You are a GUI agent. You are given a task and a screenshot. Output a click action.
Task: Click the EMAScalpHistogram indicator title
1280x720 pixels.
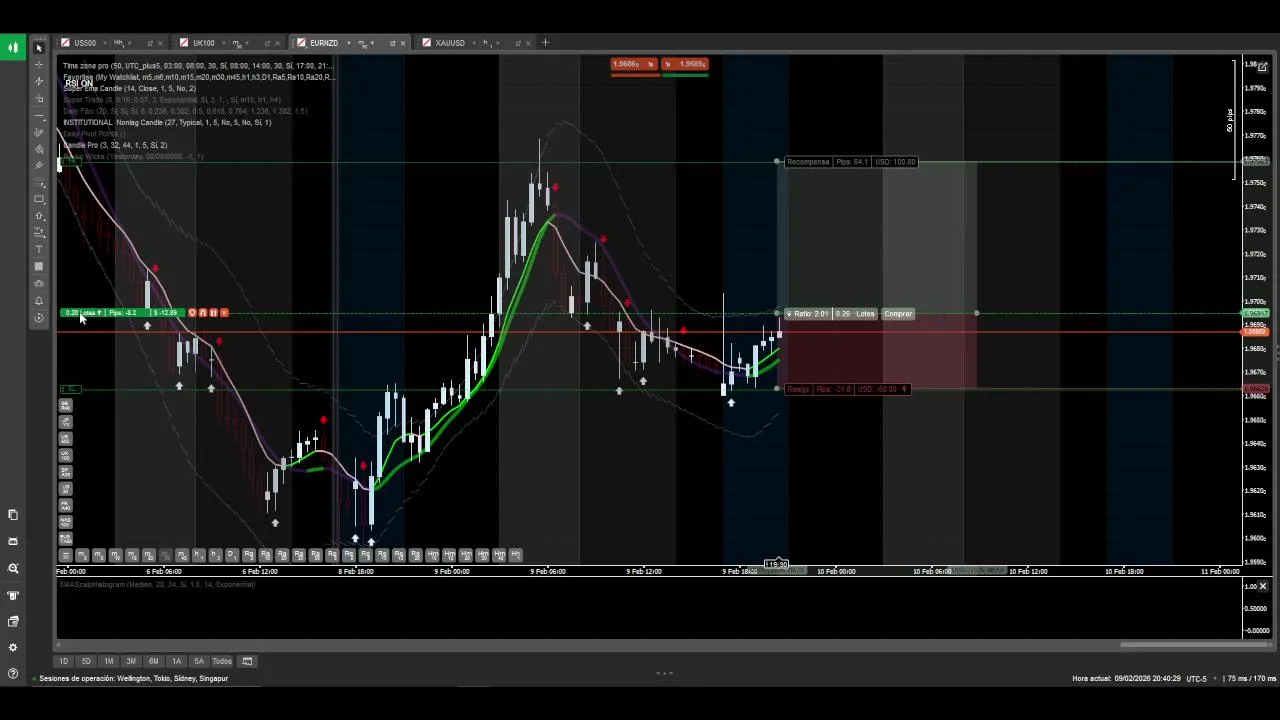157,584
